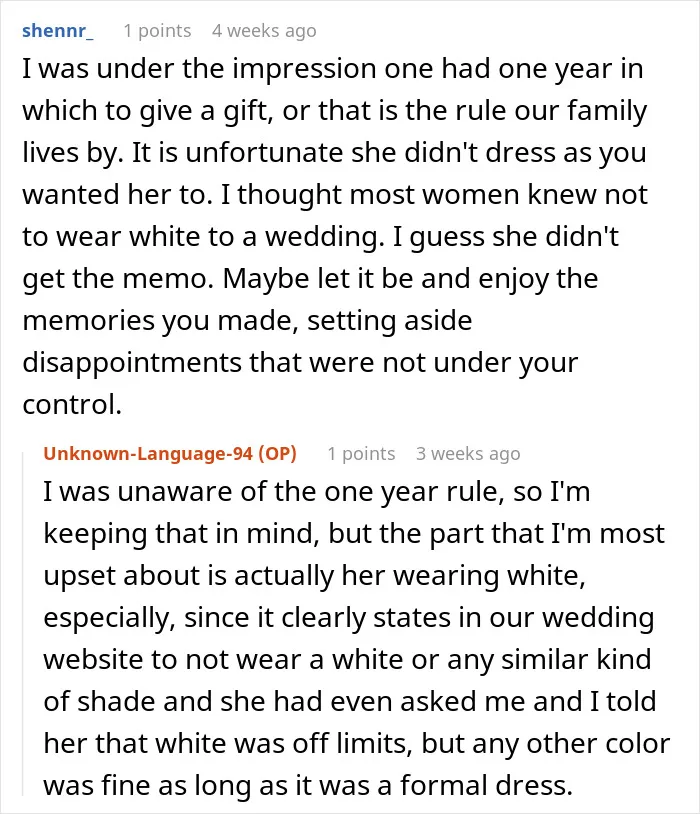700x814 pixels.
Task: Click "1 points" score beside shennr_
Action: click(157, 31)
